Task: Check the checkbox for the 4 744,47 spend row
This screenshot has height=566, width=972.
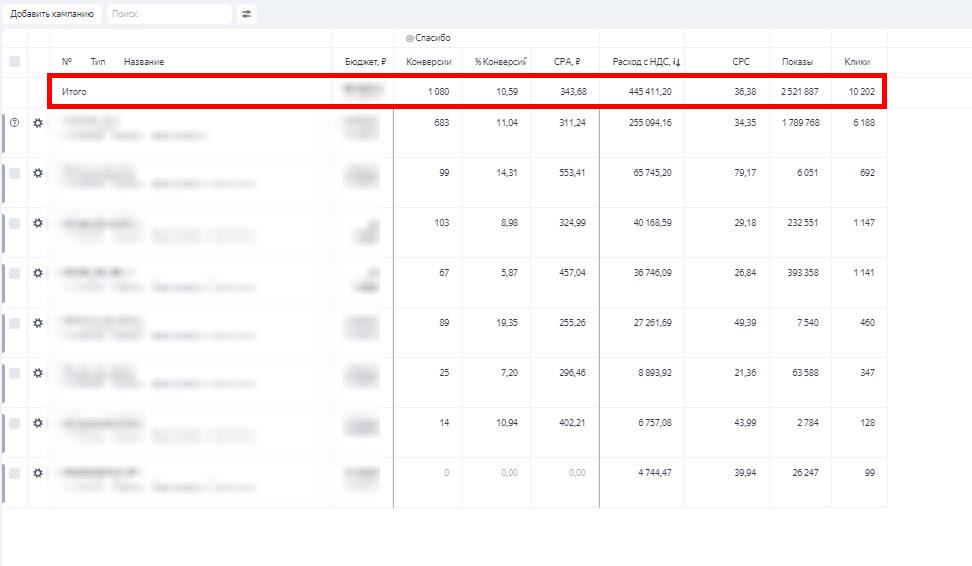Action: 14,474
